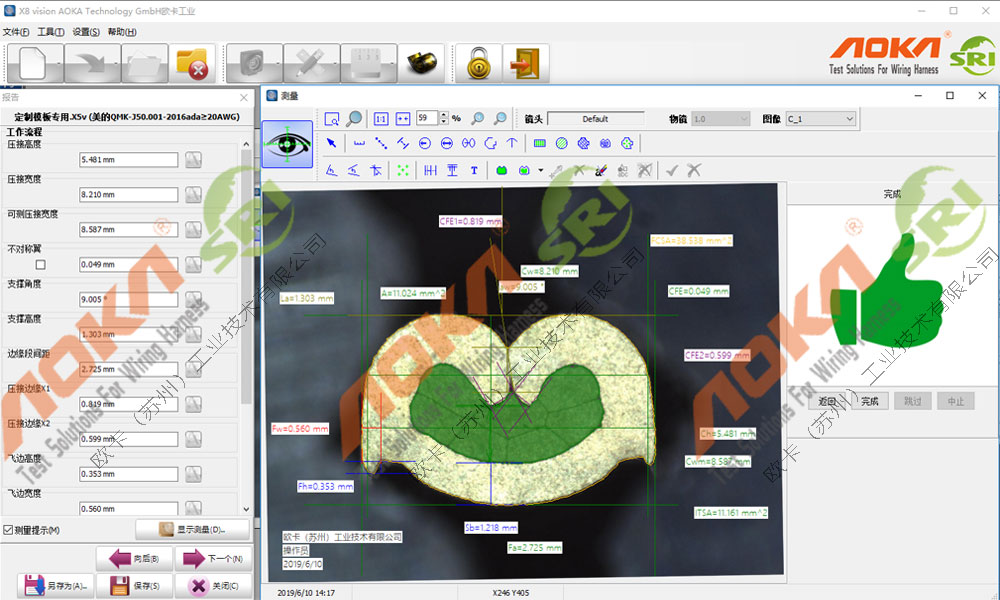This screenshot has width=1000, height=600.
Task: Set zoom to 1:1 scale
Action: tap(381, 119)
